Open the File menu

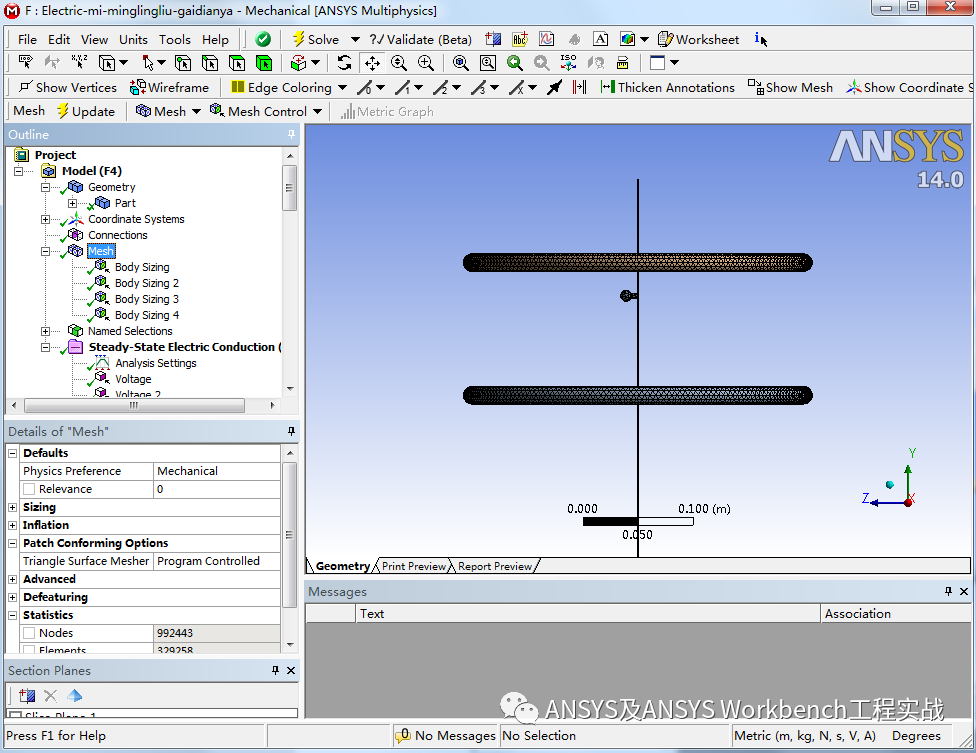[27, 39]
